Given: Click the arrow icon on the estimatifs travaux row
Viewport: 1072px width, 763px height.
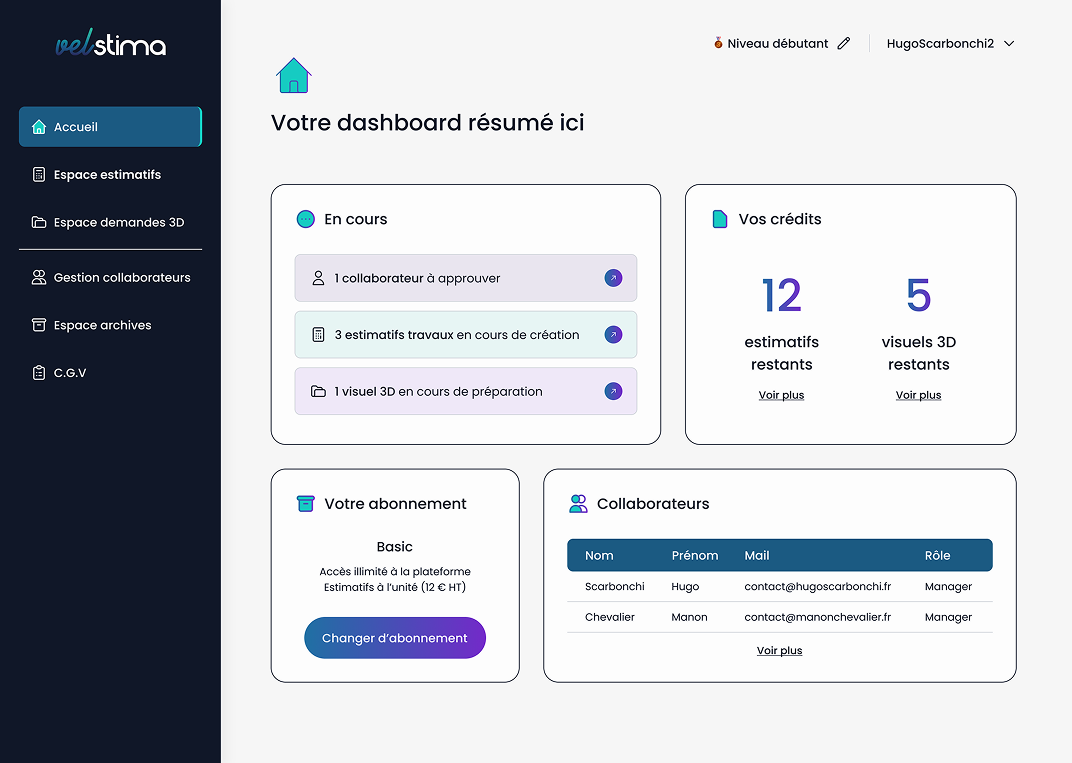Looking at the screenshot, I should pyautogui.click(x=613, y=335).
